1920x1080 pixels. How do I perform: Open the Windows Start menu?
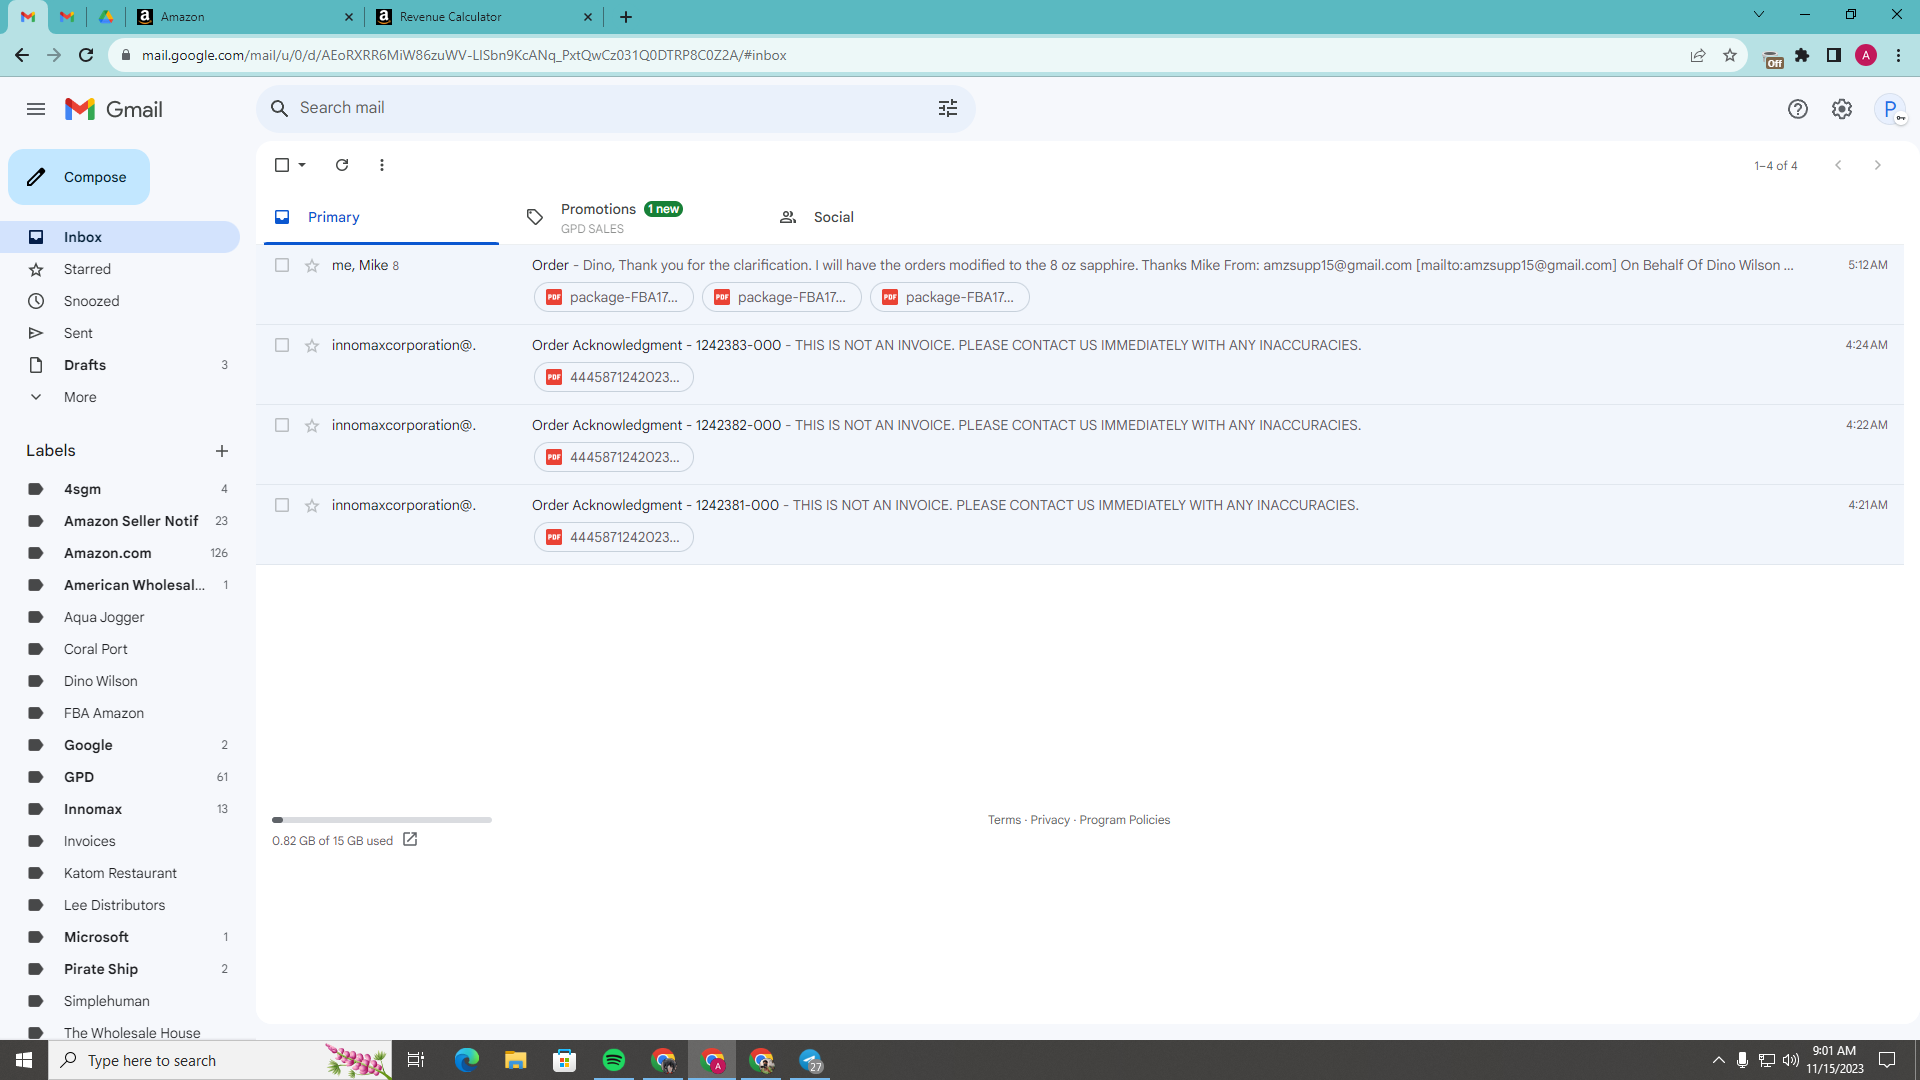pos(24,1060)
